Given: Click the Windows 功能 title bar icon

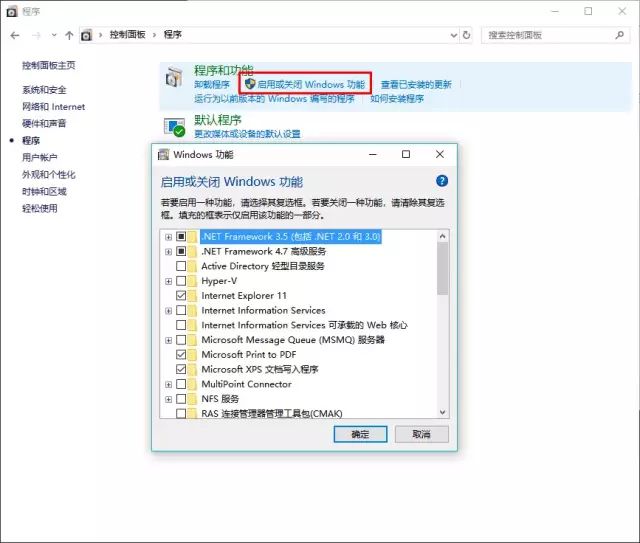Looking at the screenshot, I should click(163, 155).
